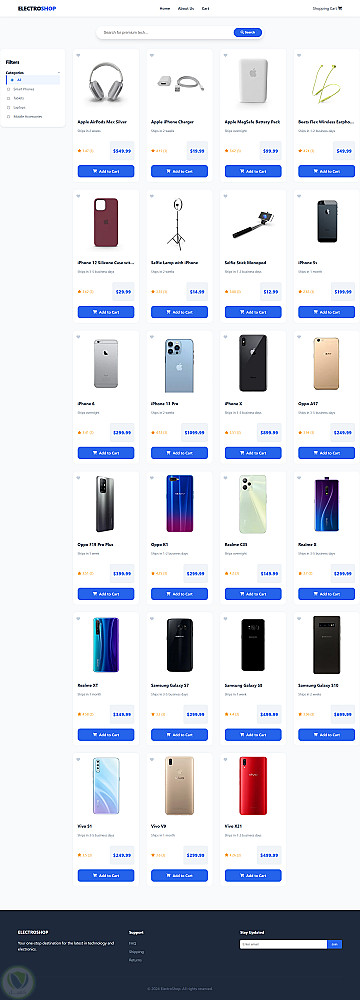
Task: Click the blue Search button
Action: (248, 33)
